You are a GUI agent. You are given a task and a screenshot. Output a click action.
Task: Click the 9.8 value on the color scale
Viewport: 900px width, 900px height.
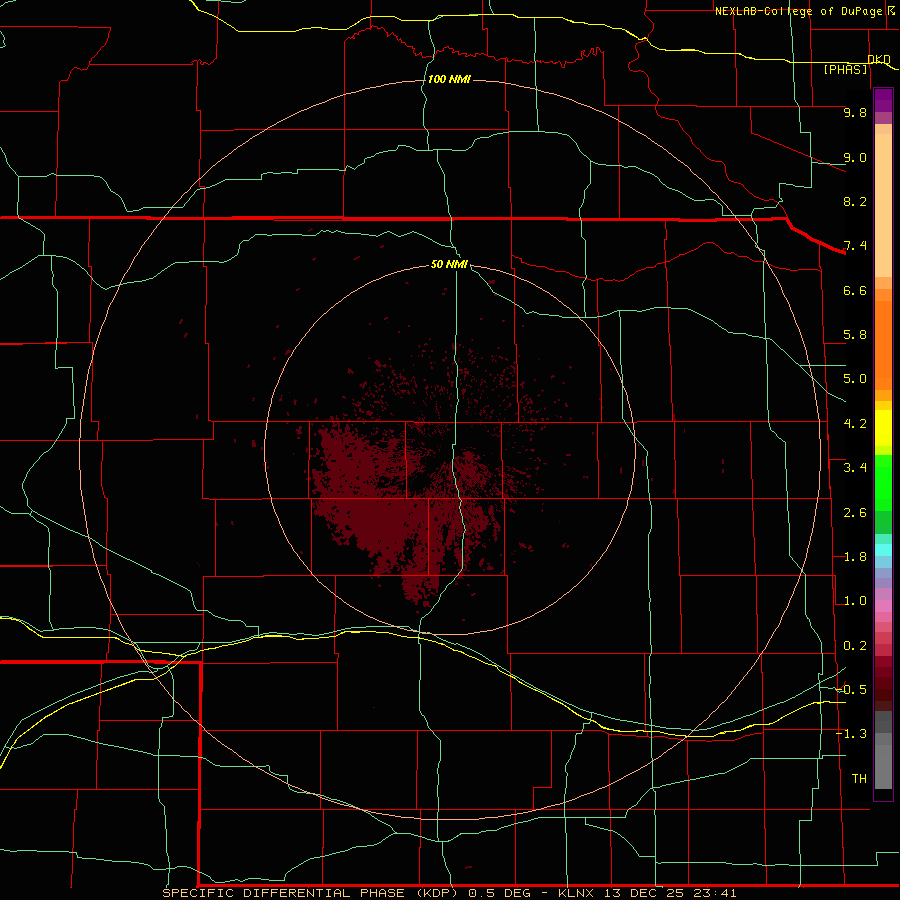[855, 112]
